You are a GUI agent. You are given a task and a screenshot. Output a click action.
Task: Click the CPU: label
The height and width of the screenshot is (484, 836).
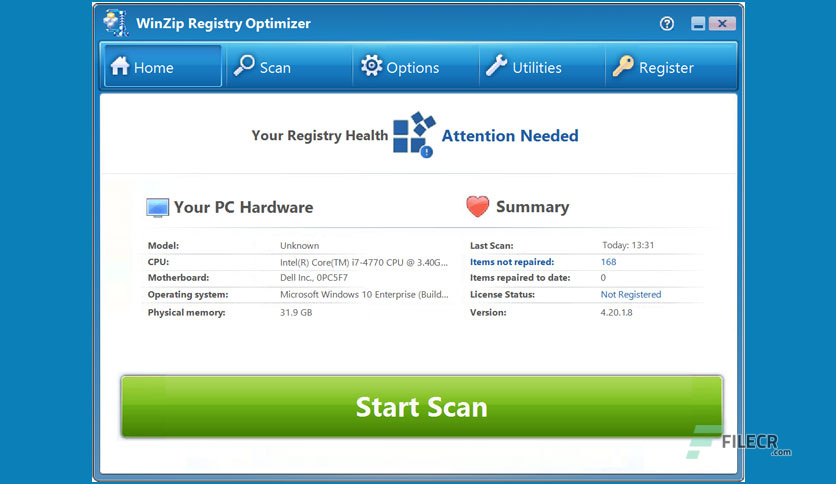pyautogui.click(x=158, y=262)
